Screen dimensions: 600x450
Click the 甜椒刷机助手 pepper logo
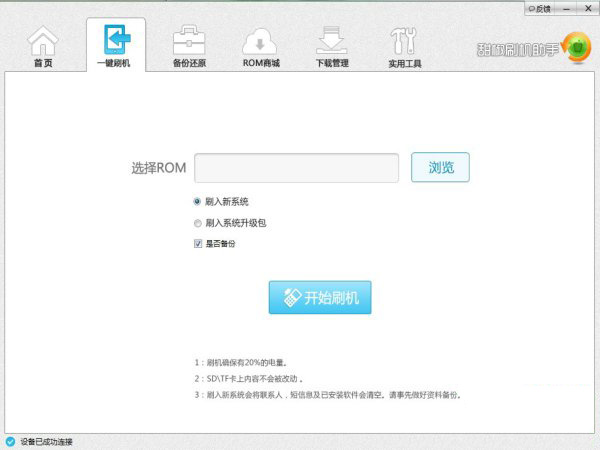(x=576, y=47)
